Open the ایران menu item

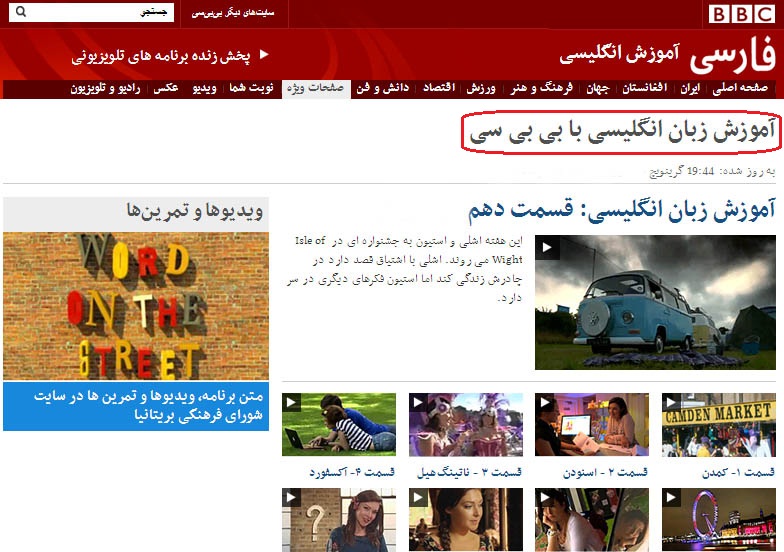click(690, 88)
